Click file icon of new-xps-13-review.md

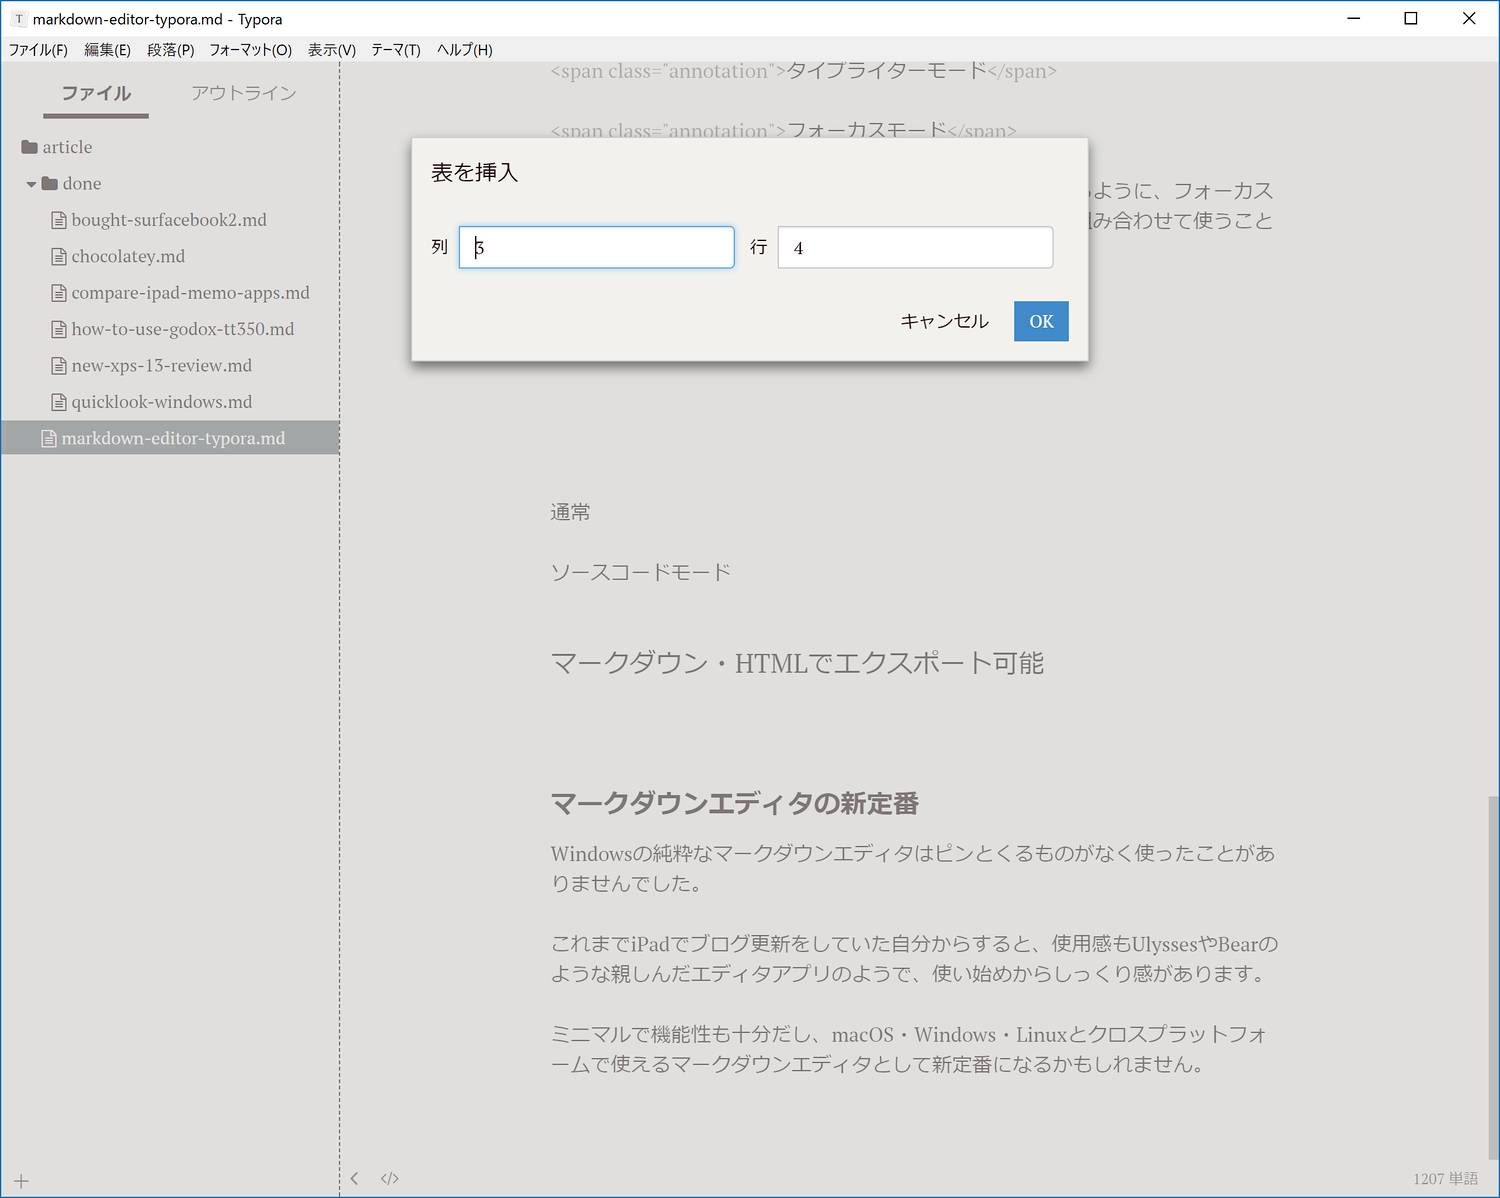click(x=59, y=366)
